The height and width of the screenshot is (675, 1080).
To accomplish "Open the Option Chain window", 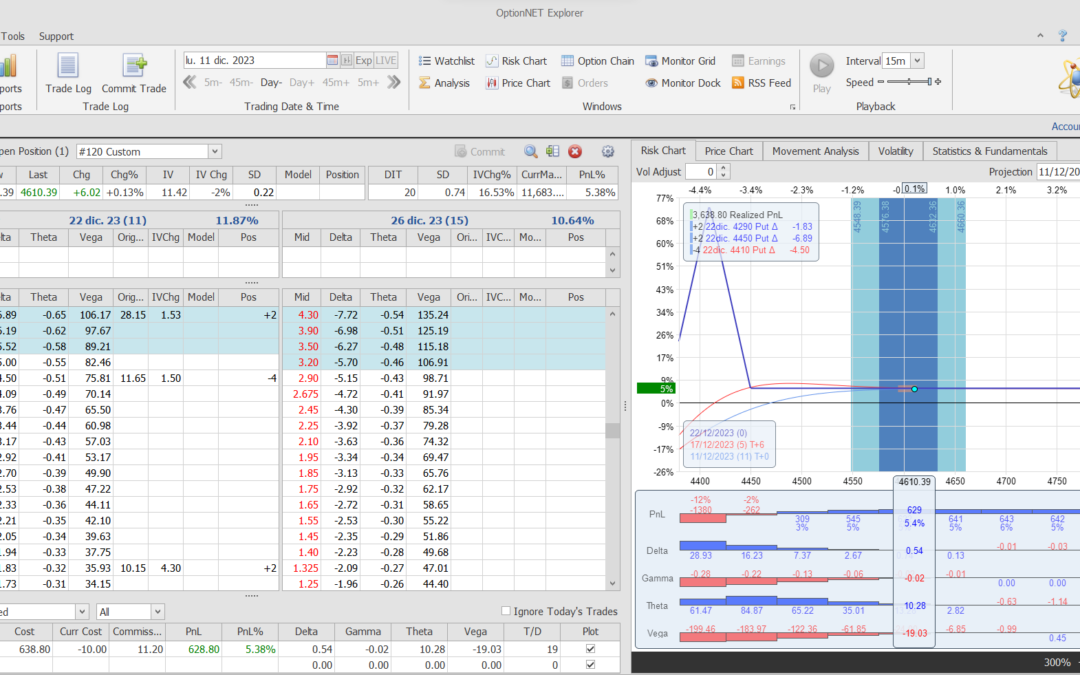I will point(597,61).
